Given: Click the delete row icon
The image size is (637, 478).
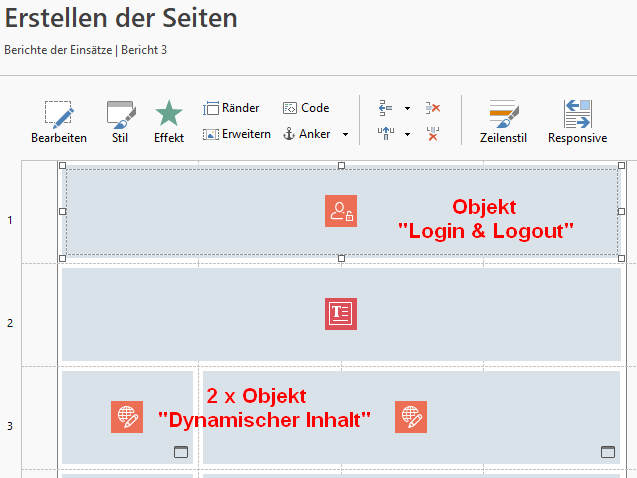Looking at the screenshot, I should pos(432,108).
